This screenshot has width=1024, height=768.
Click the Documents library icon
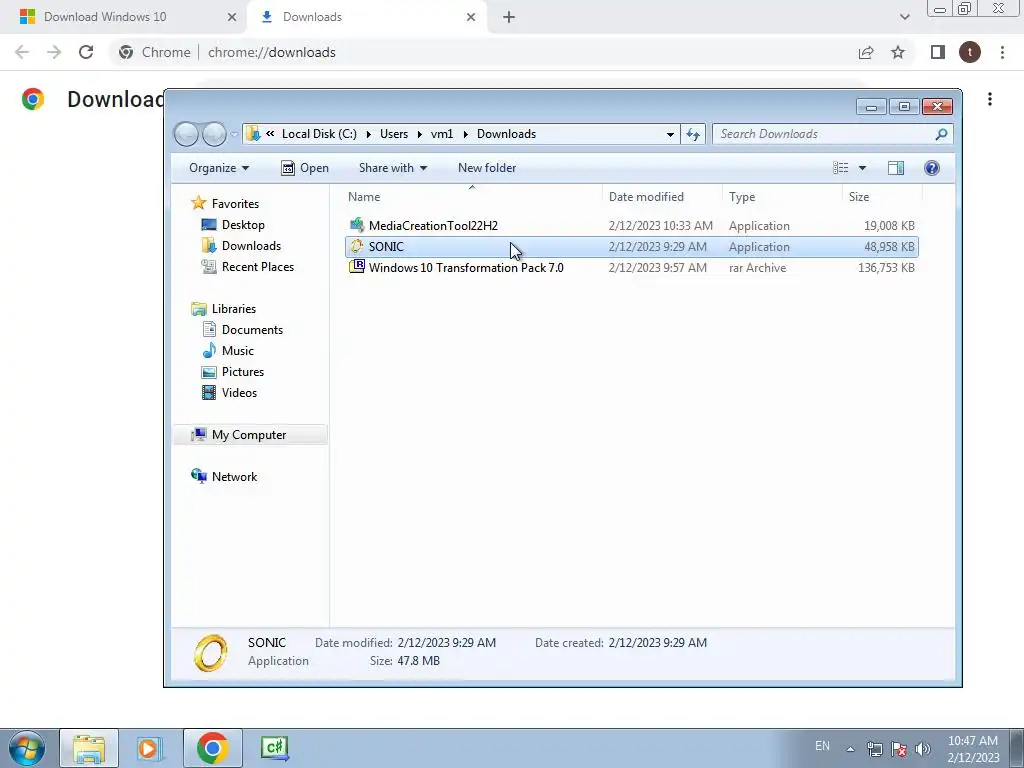(x=209, y=329)
